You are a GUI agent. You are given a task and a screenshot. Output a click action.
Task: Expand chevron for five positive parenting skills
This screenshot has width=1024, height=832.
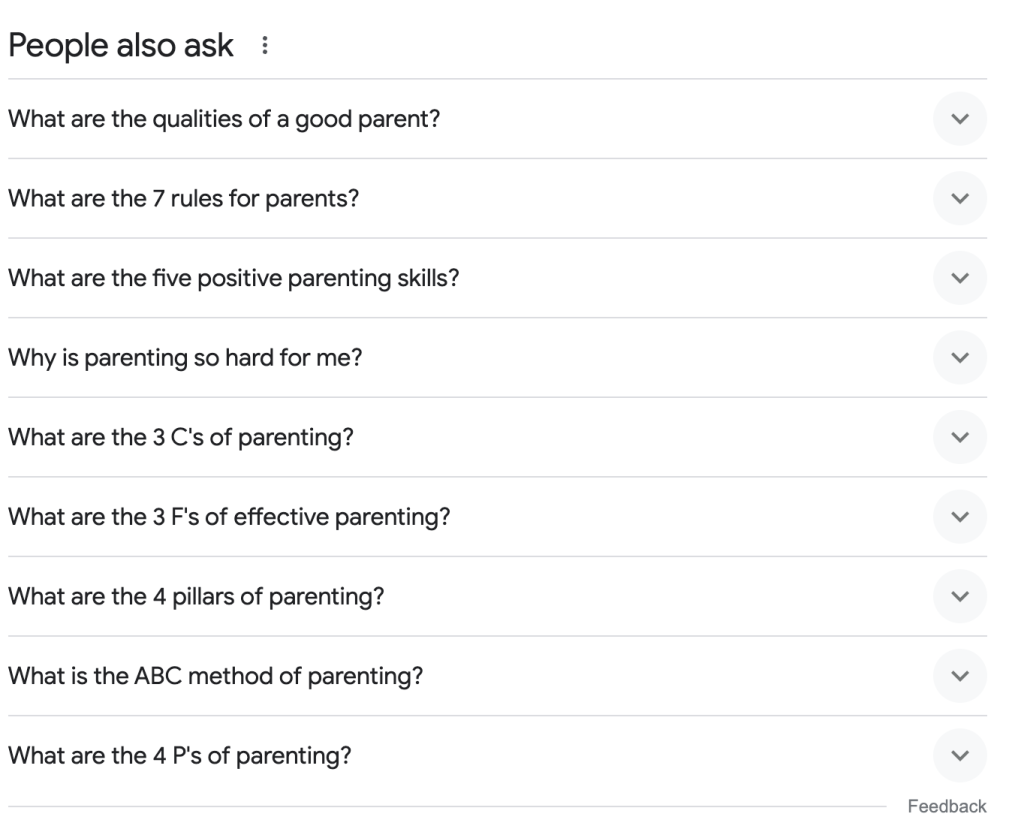960,278
